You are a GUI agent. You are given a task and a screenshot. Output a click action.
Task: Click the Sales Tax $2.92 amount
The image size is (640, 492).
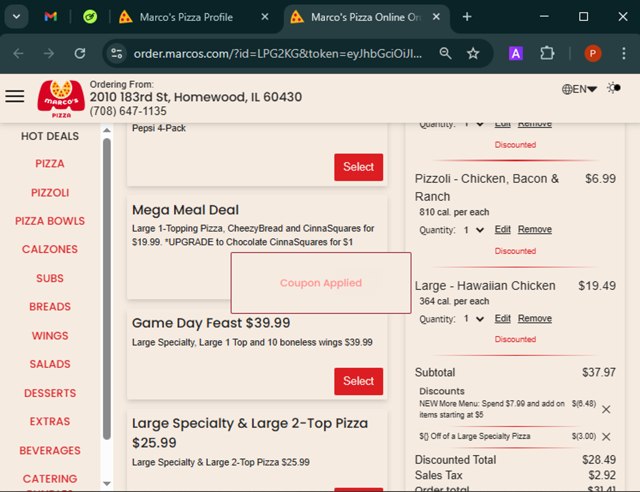(x=602, y=475)
